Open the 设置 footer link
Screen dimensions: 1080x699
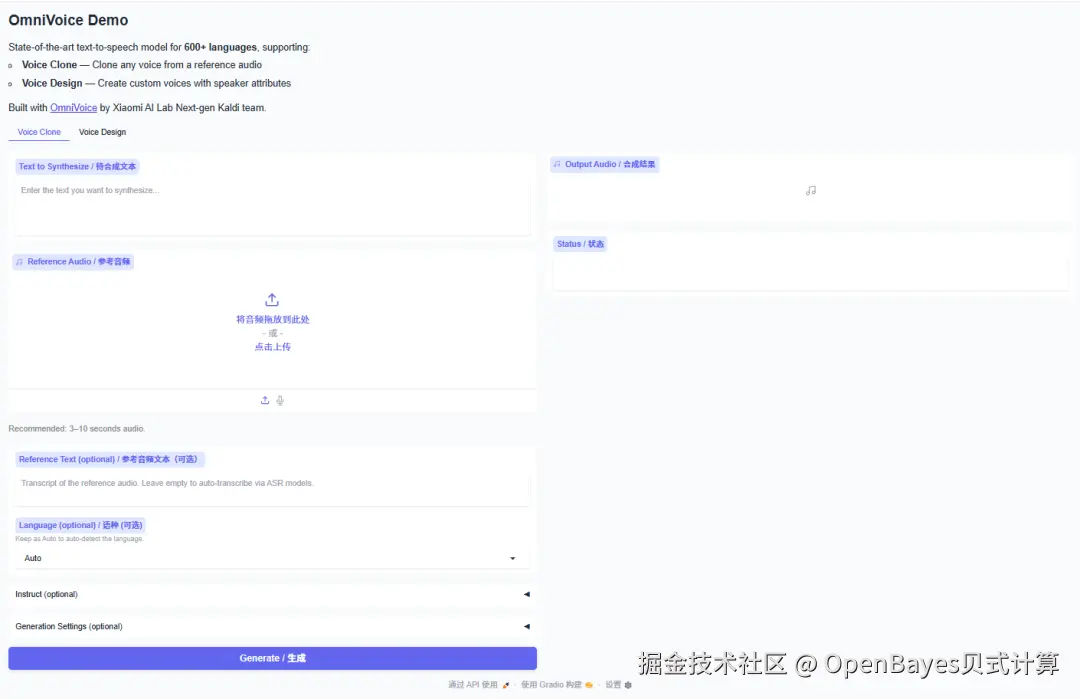(613, 685)
